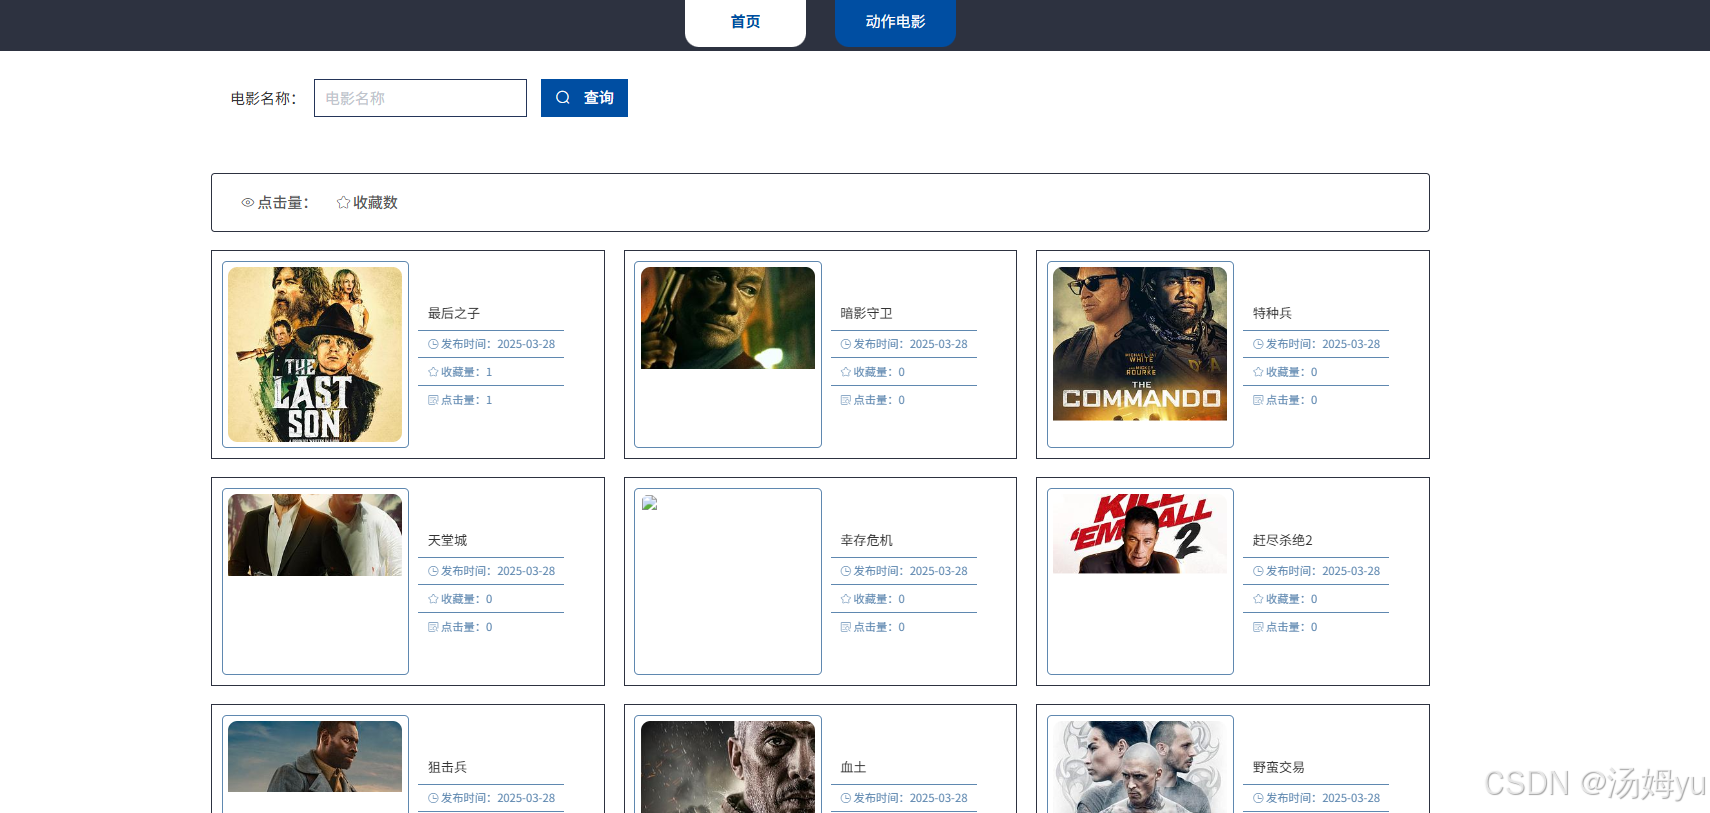Focus the 电影名称 search input field
The height and width of the screenshot is (813, 1710).
point(420,98)
